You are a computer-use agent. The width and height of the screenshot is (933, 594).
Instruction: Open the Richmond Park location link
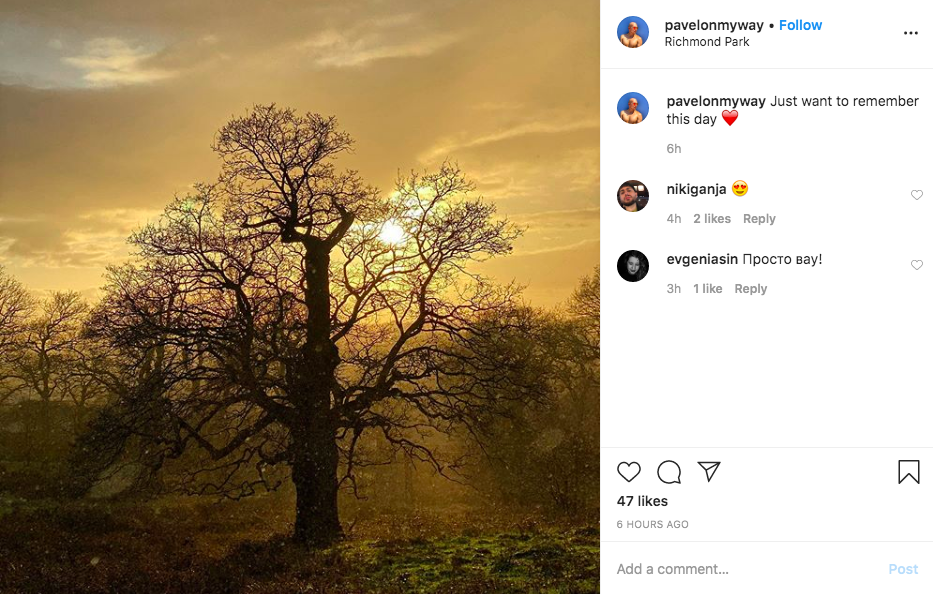tap(707, 42)
